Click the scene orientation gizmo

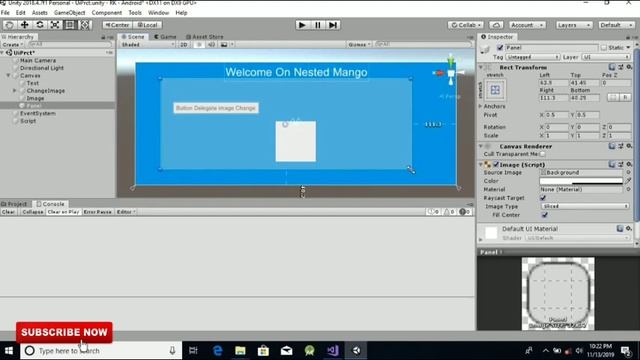click(451, 73)
